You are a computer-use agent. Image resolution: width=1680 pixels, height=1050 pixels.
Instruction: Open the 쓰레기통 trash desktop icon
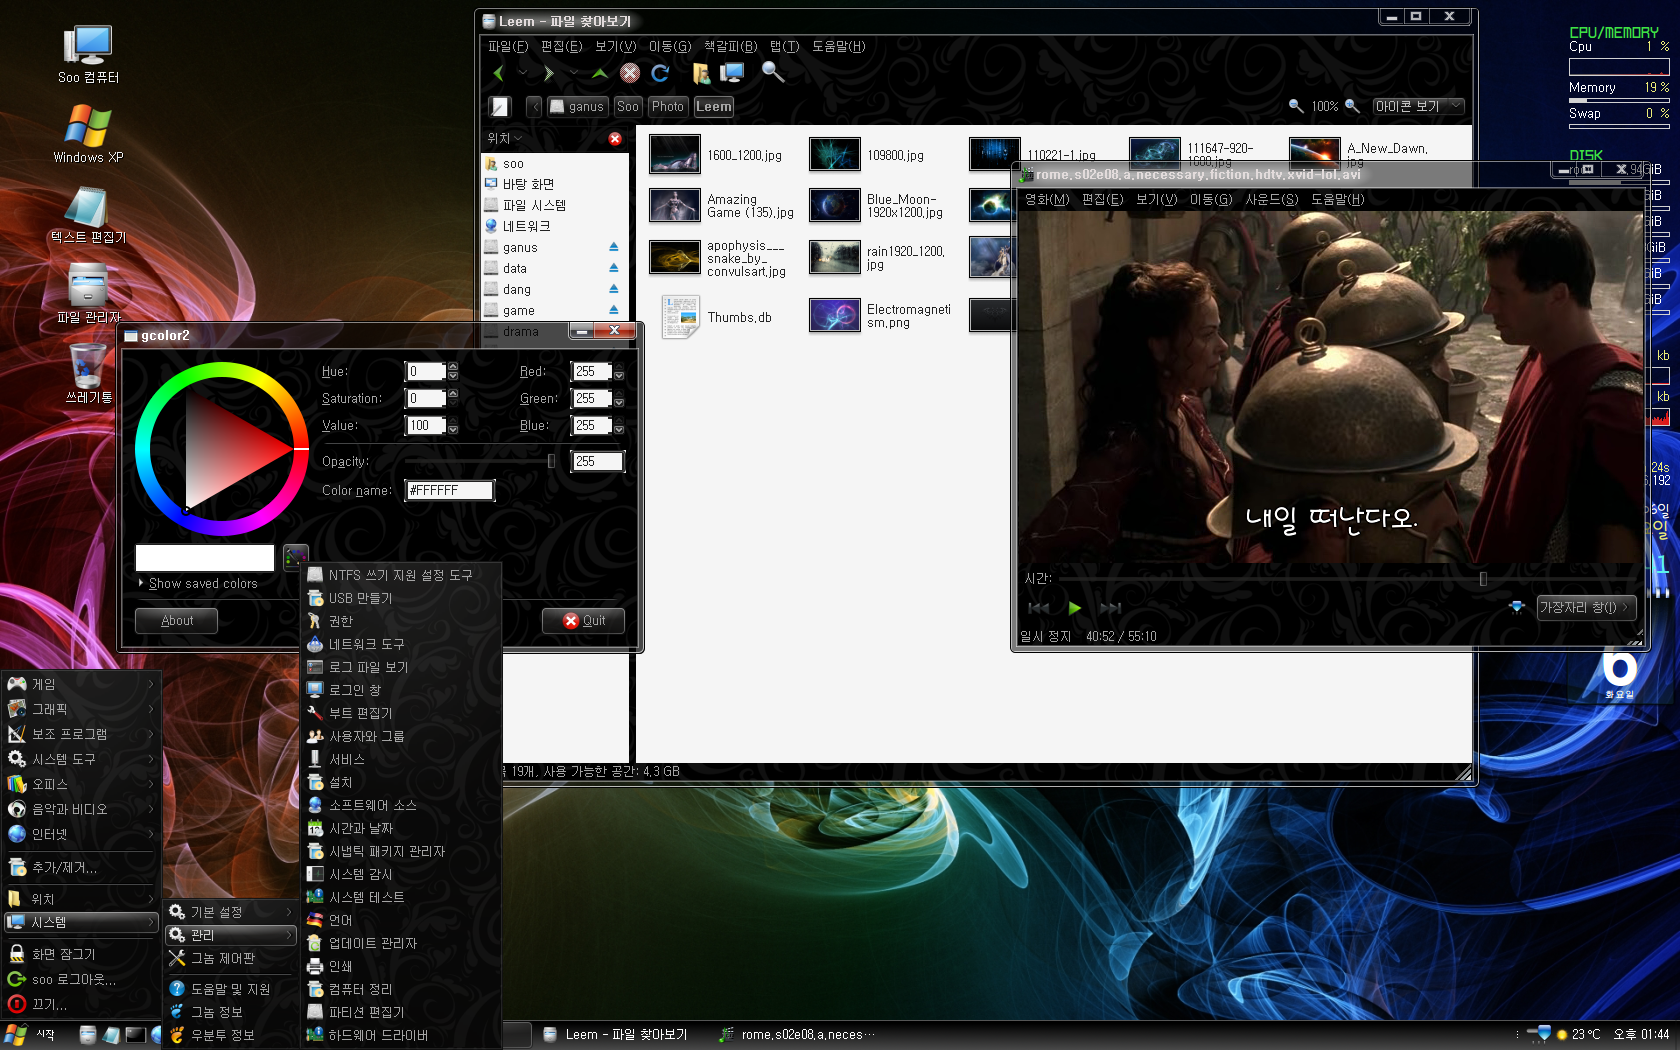88,373
